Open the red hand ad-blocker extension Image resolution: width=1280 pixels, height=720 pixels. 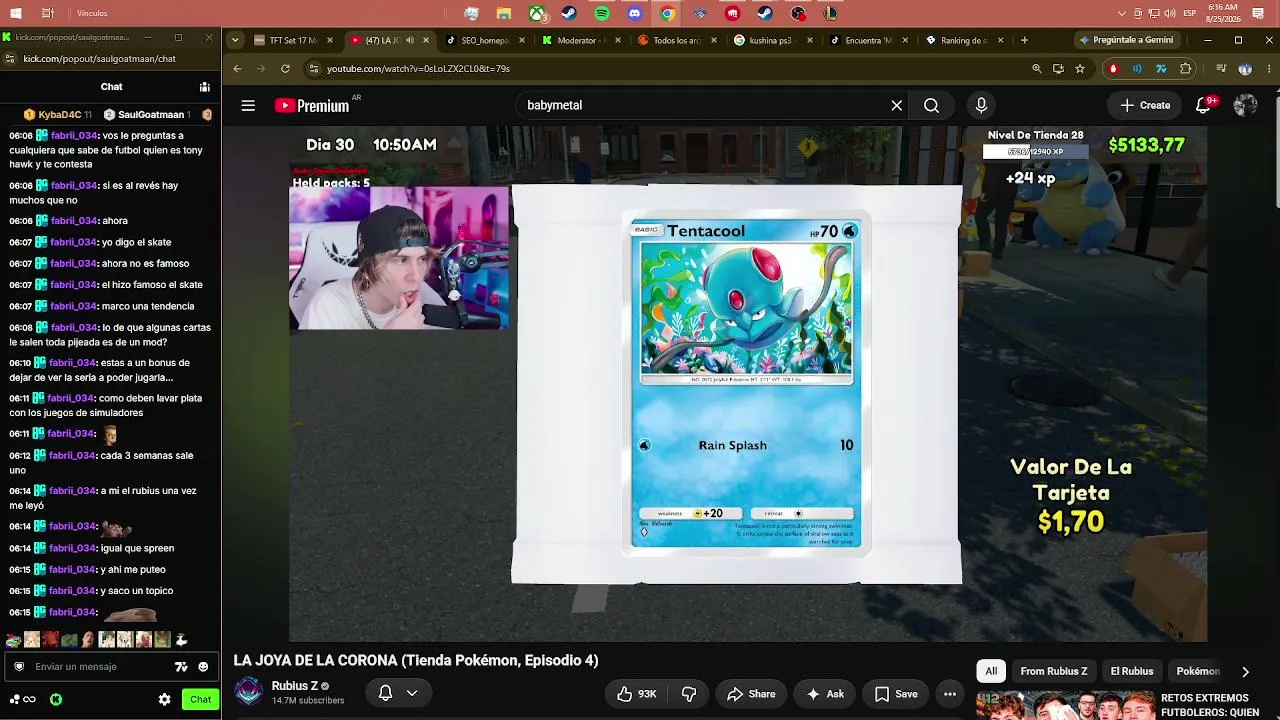point(1113,69)
